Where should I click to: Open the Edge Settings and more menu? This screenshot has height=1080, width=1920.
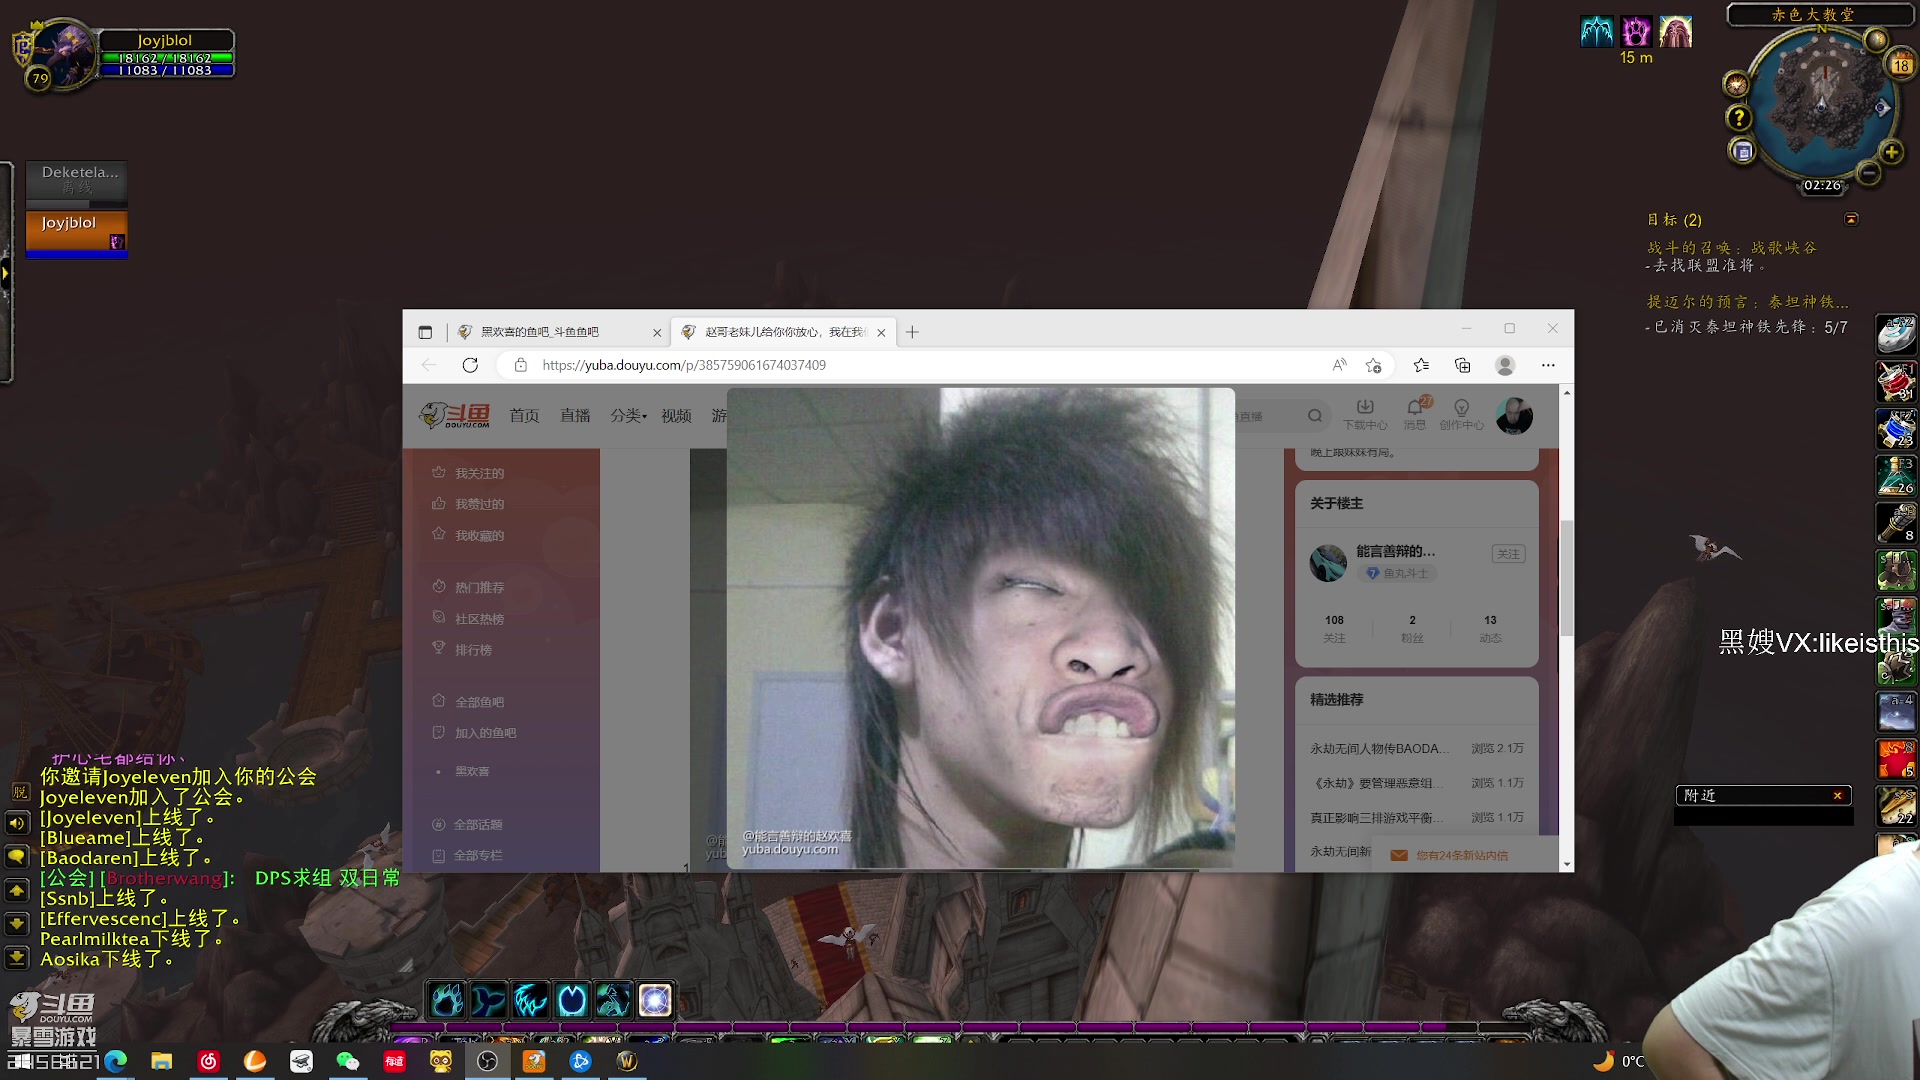1548,365
